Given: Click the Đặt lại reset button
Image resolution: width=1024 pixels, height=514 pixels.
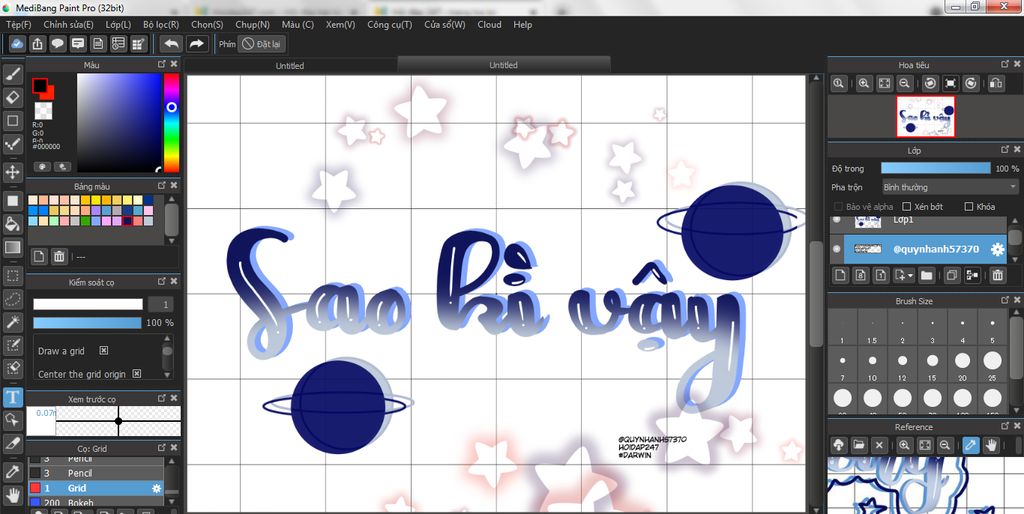Looking at the screenshot, I should 261,44.
